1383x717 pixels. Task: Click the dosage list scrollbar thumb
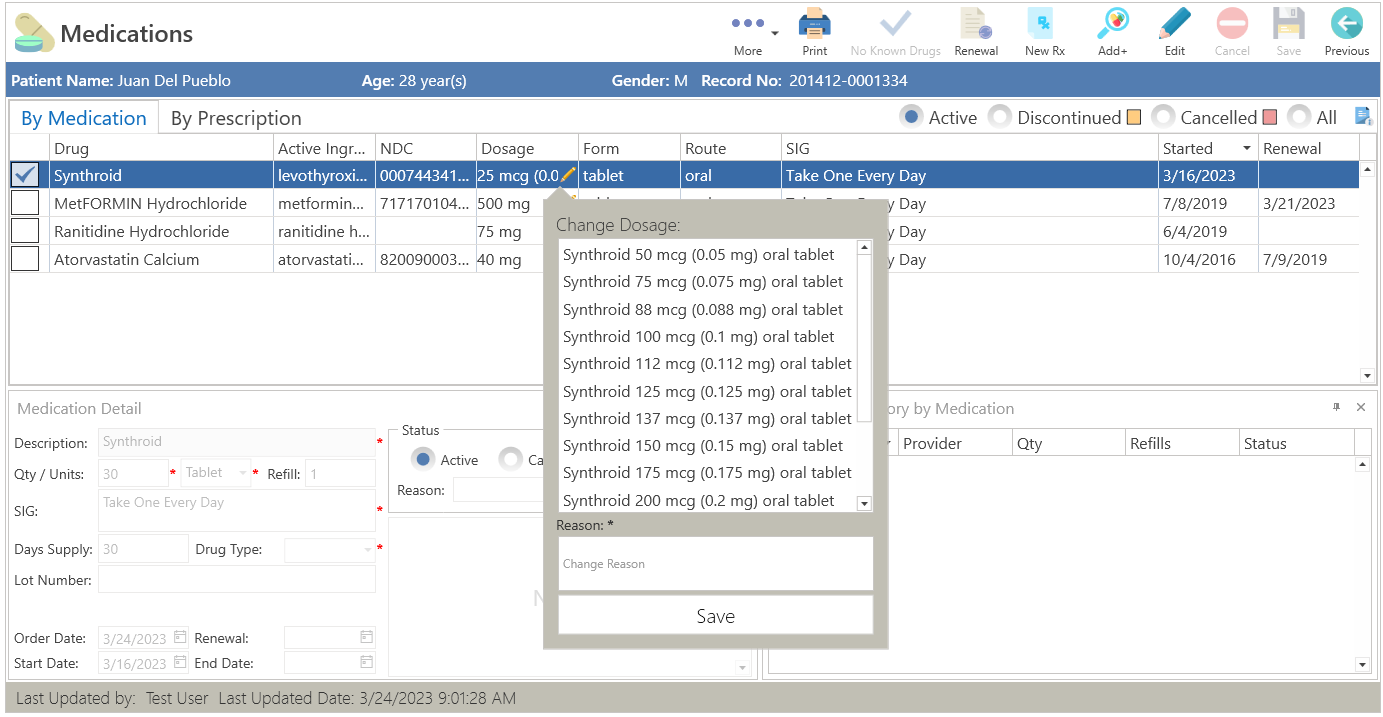865,339
